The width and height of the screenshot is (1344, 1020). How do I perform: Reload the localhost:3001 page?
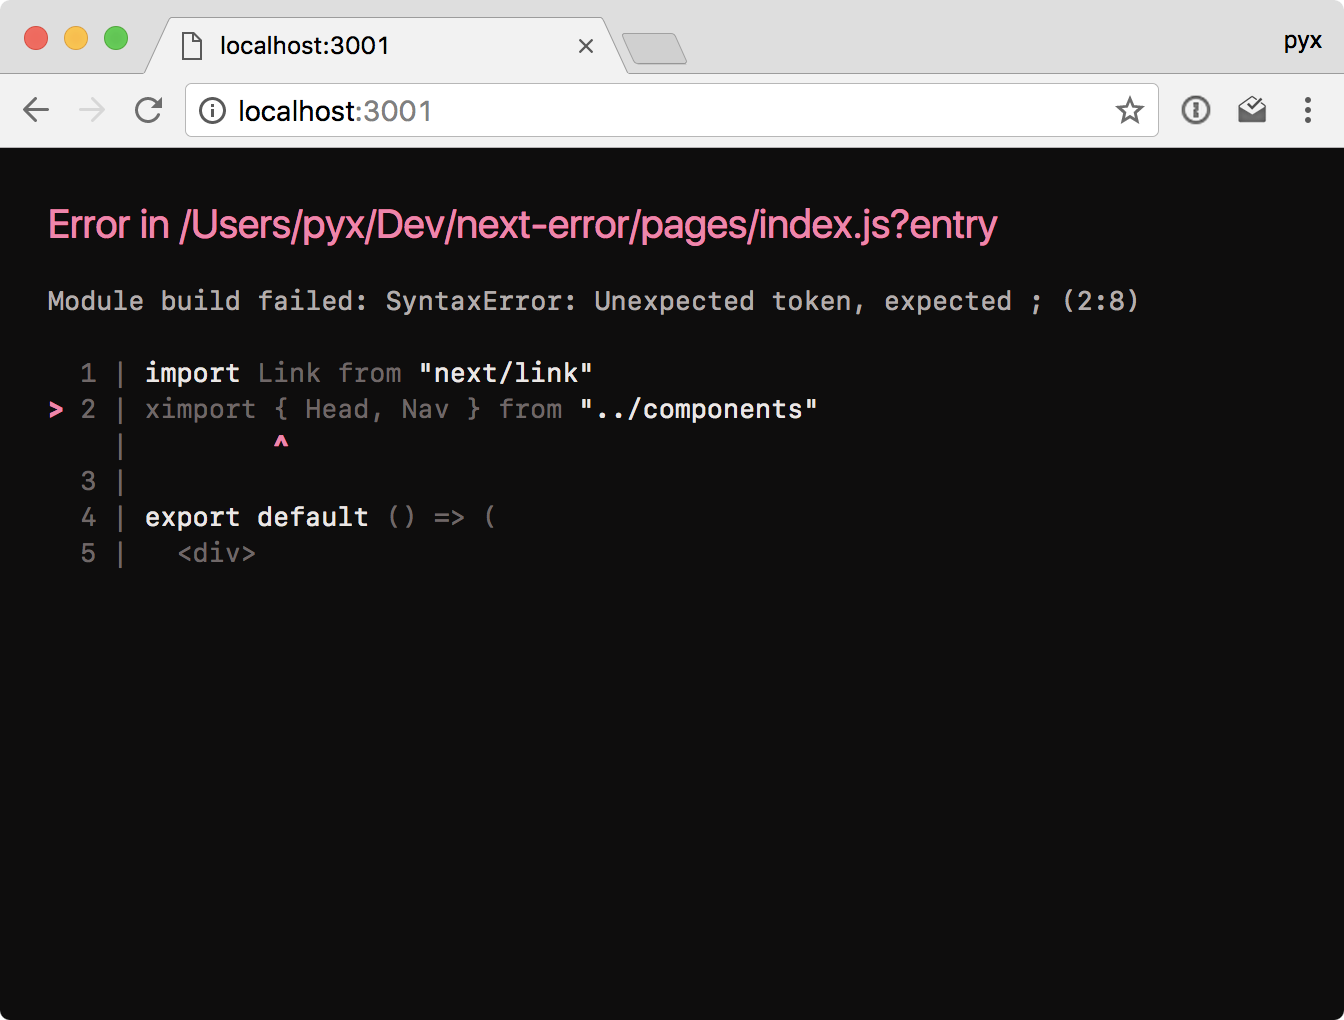[148, 110]
